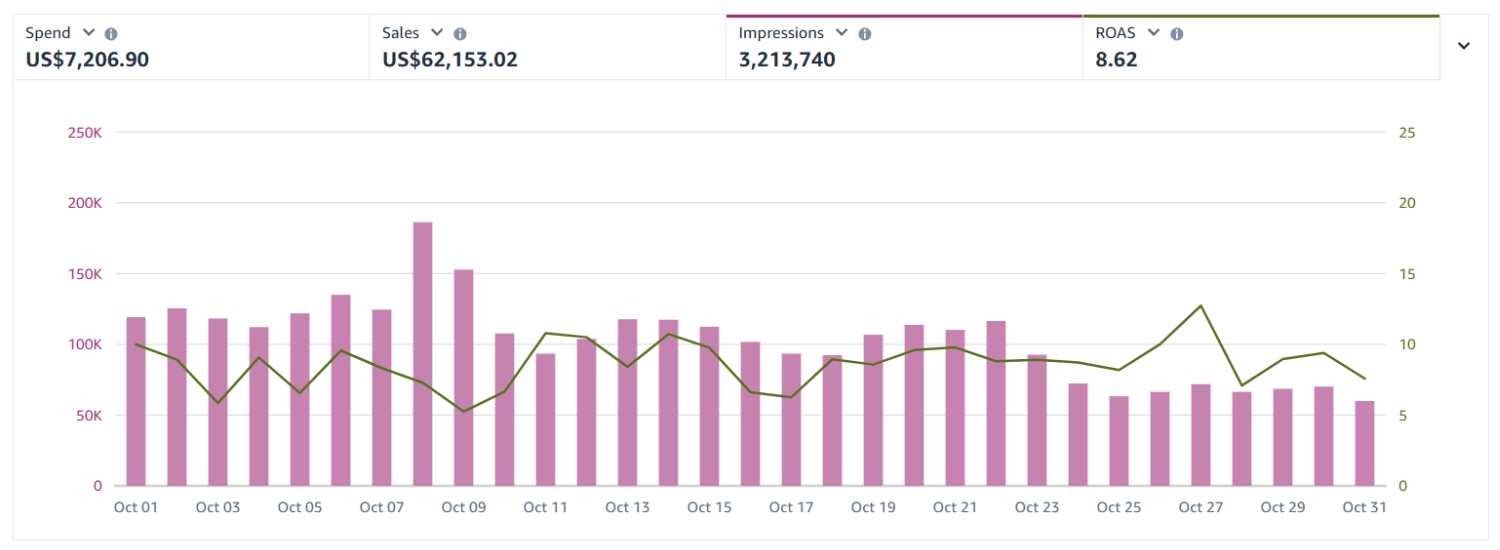Expand the Sales metric dropdown chevron
Image resolution: width=1500 pixels, height=550 pixels.
(x=437, y=33)
